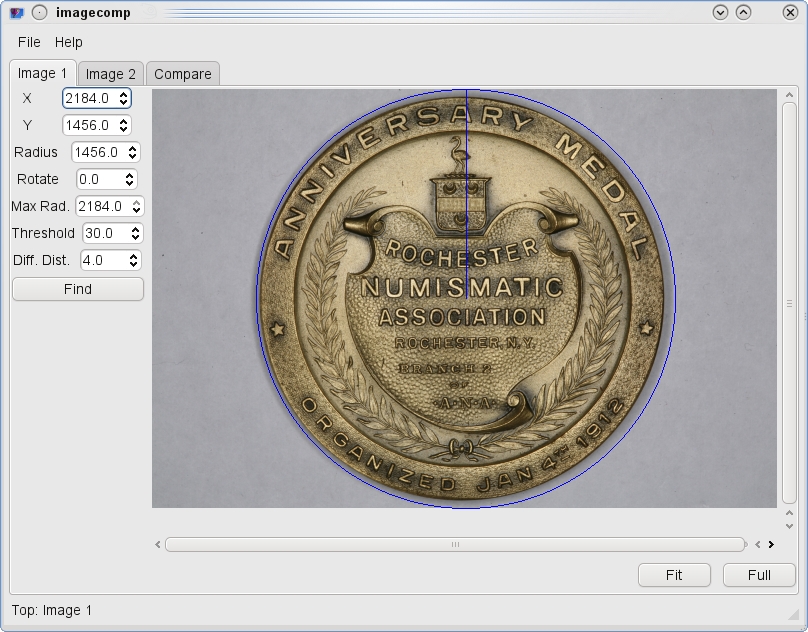The image size is (808, 632).
Task: Decrease Diff. Dist. with down arrow
Action: coord(133,264)
